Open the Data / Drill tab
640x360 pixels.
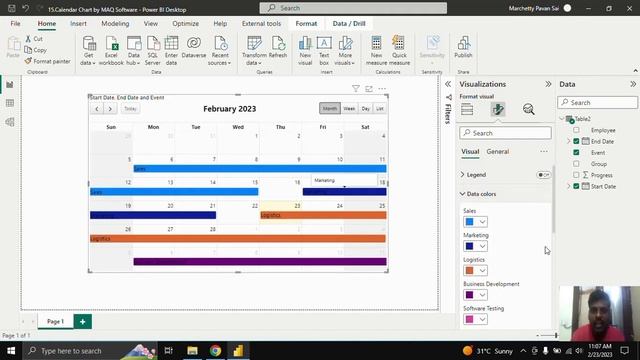click(349, 24)
